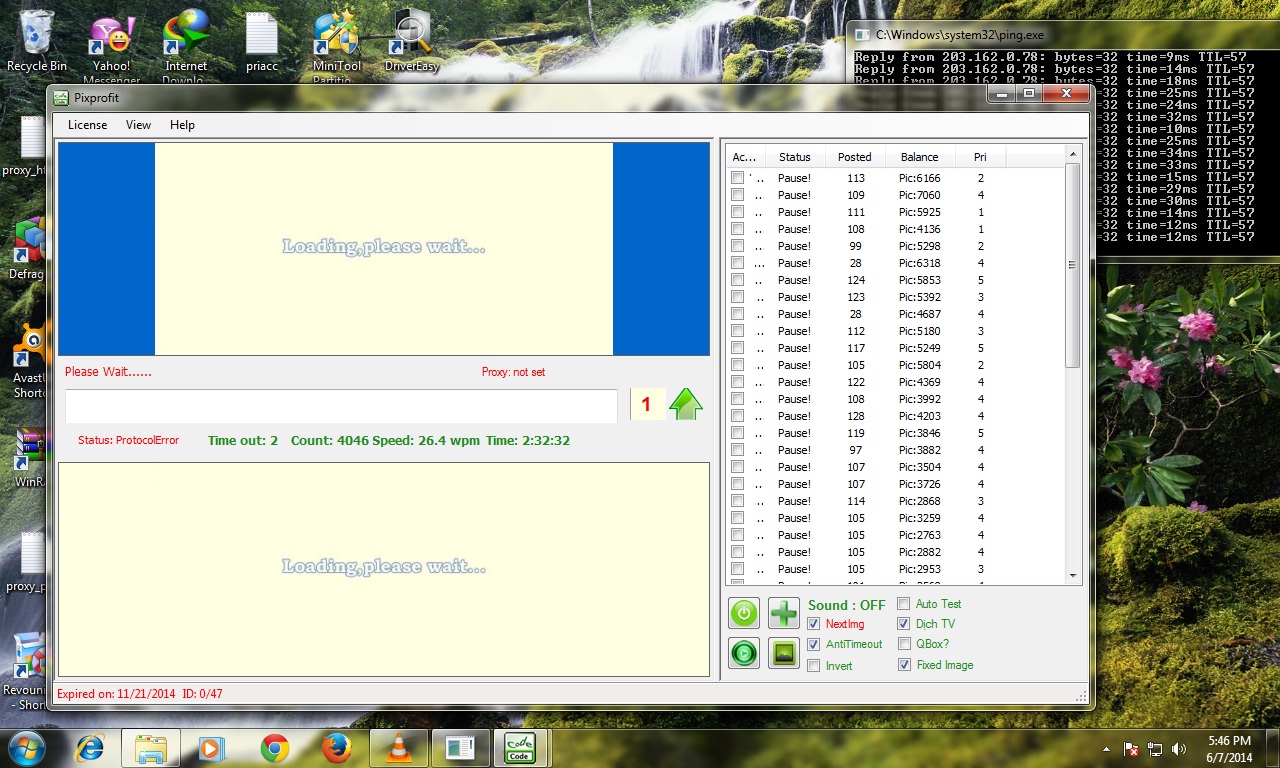This screenshot has width=1280, height=768.
Task: Enable the Auto Test checkbox
Action: [904, 604]
